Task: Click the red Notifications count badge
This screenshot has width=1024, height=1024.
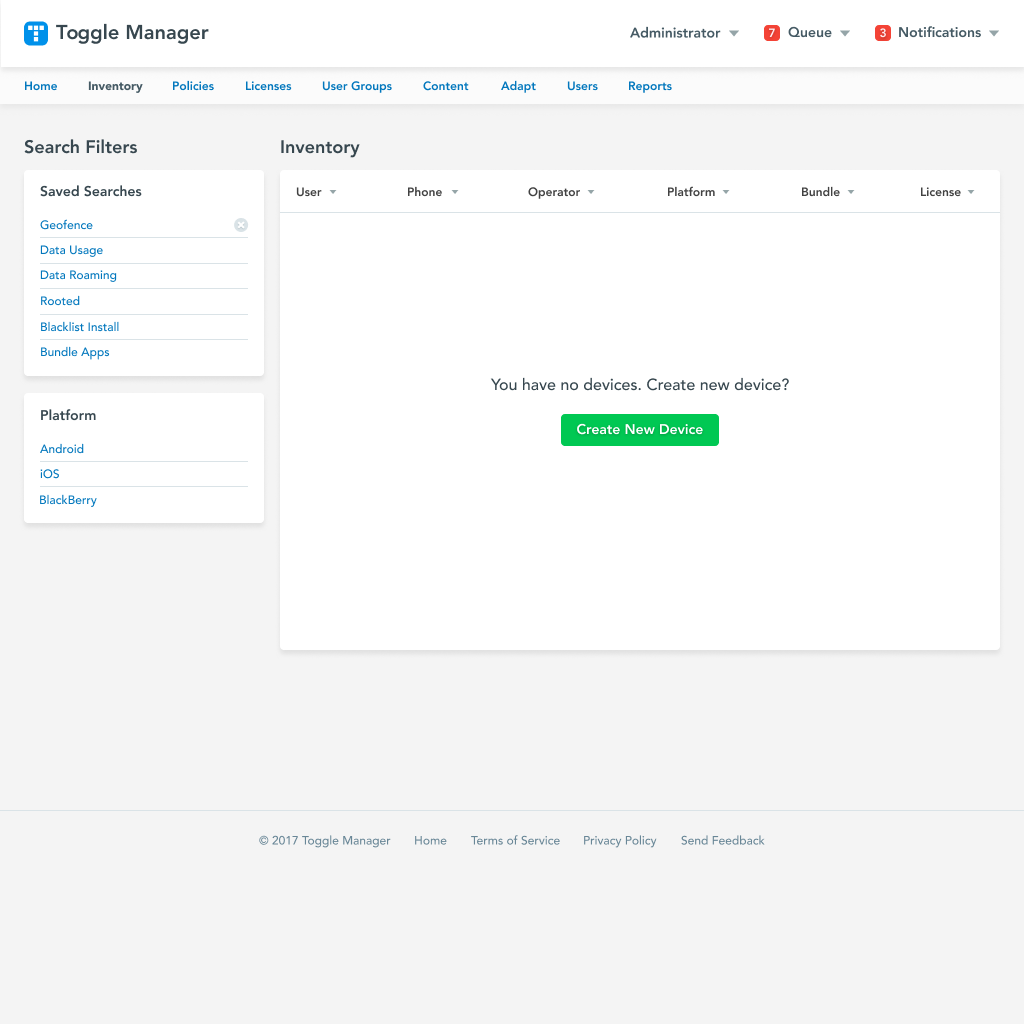Action: tap(882, 33)
